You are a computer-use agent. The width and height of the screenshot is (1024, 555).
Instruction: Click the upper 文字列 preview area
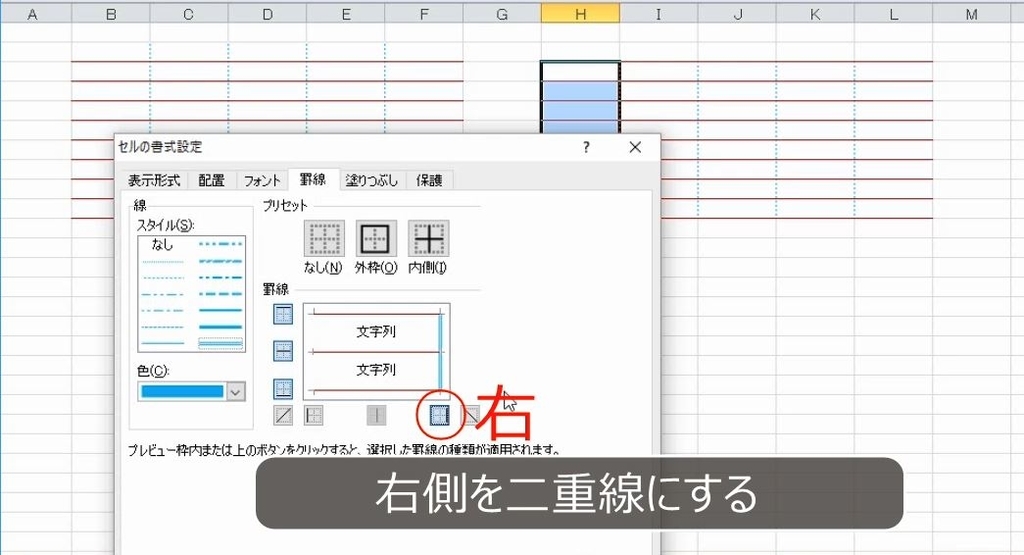[376, 332]
